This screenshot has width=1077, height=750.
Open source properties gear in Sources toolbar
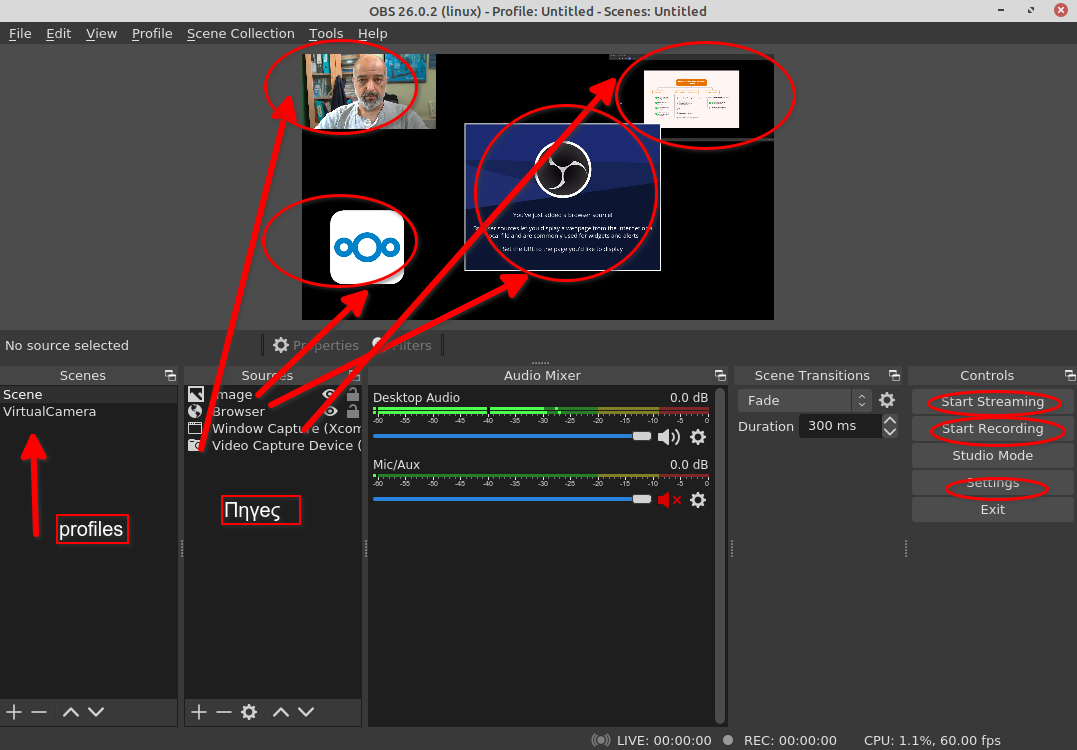point(249,712)
